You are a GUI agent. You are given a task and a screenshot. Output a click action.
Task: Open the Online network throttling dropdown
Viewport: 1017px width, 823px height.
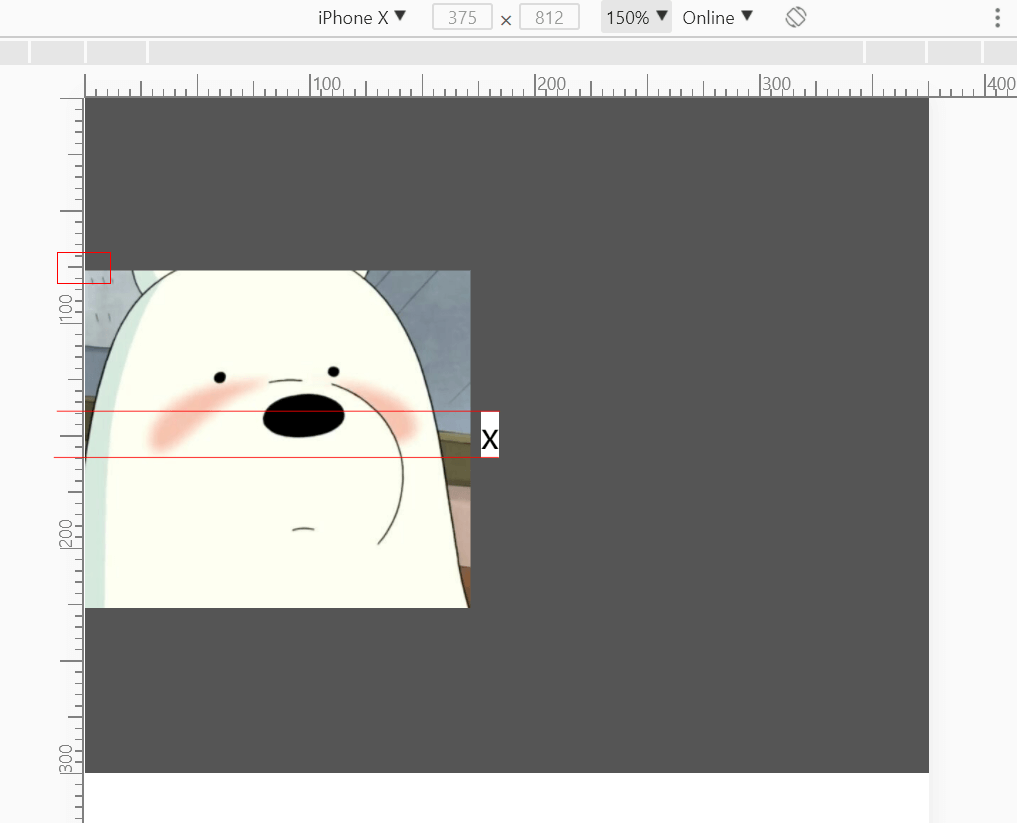point(717,17)
